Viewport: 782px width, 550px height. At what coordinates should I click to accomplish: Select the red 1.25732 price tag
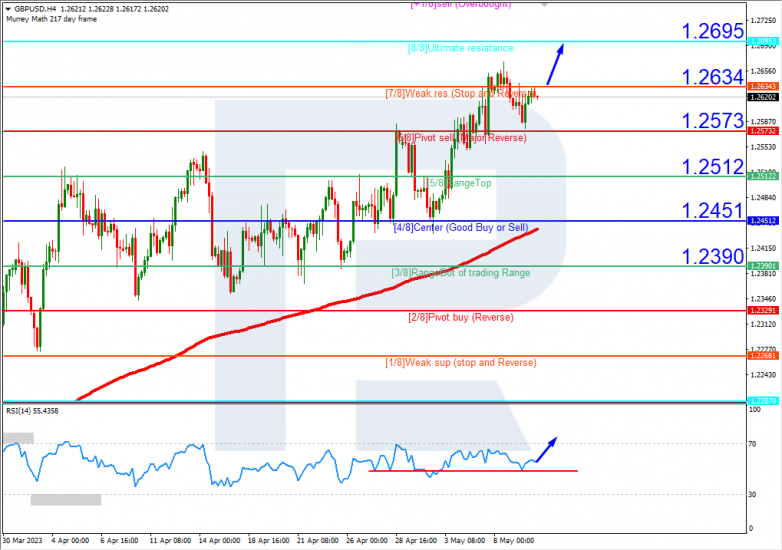763,131
